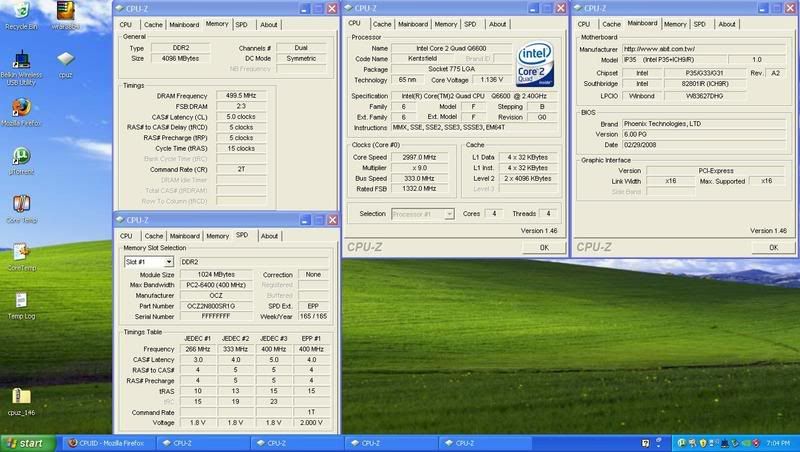Open About tab in SPD window
The width and height of the screenshot is (800, 452).
[x=269, y=236]
